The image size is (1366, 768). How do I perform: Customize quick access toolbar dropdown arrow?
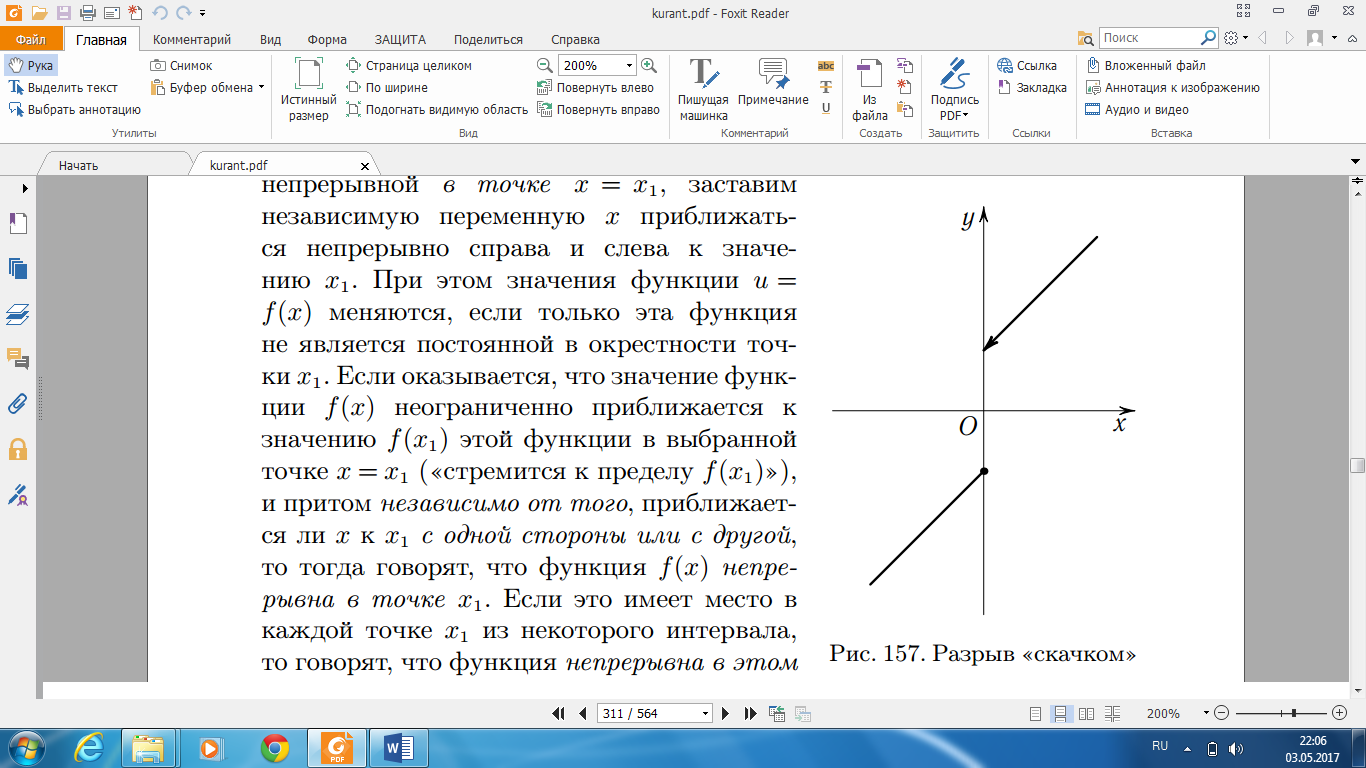tap(202, 13)
